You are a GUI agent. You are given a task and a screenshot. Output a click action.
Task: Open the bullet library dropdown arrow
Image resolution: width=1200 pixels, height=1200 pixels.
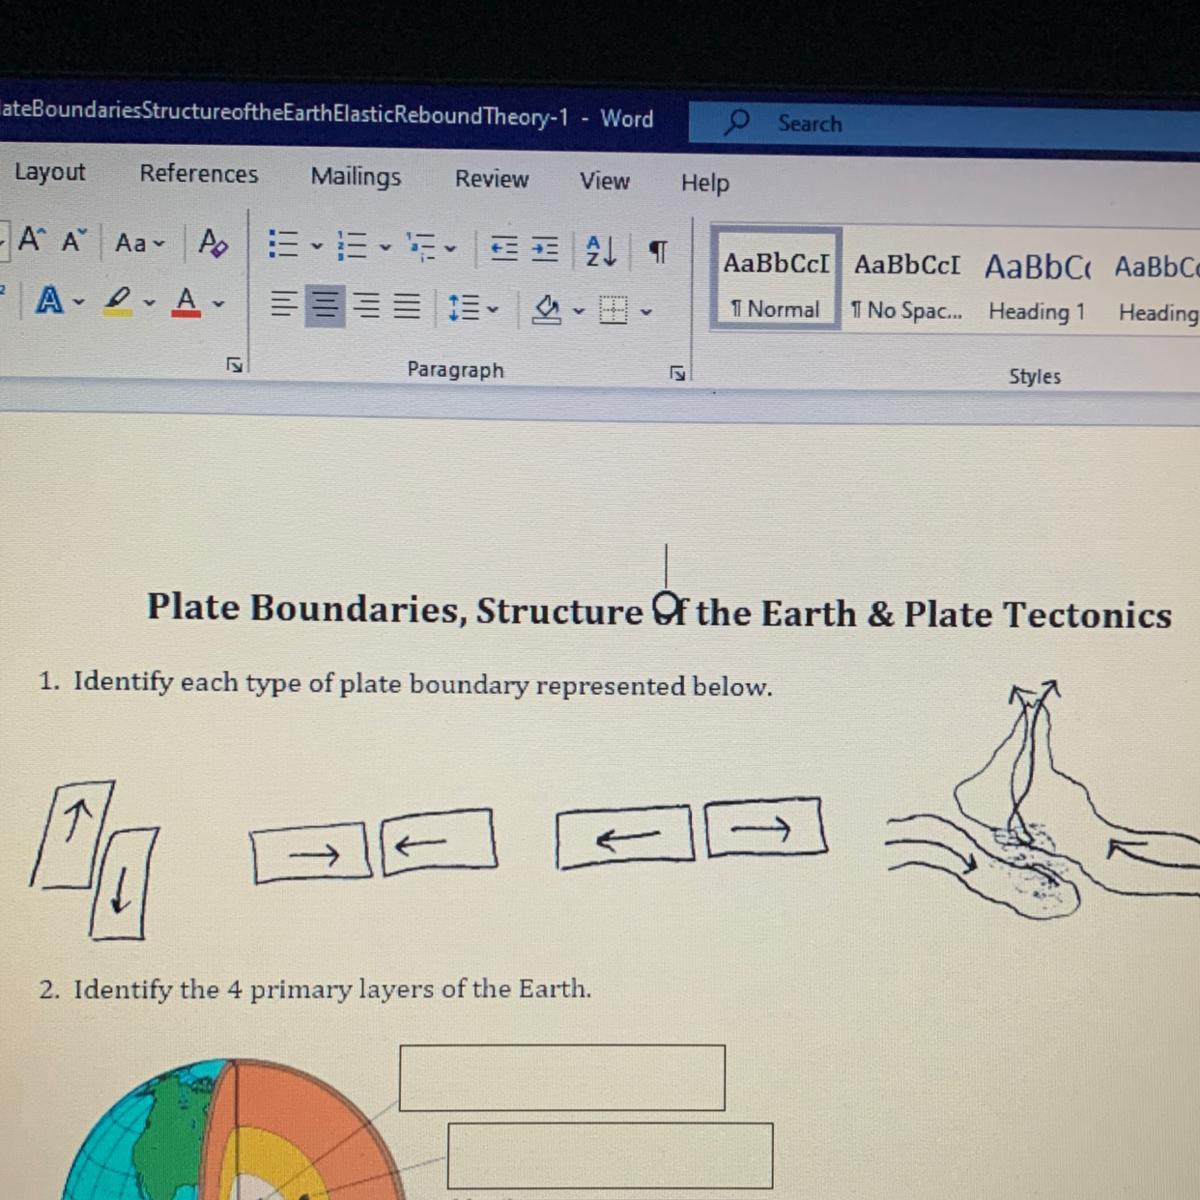pos(316,245)
